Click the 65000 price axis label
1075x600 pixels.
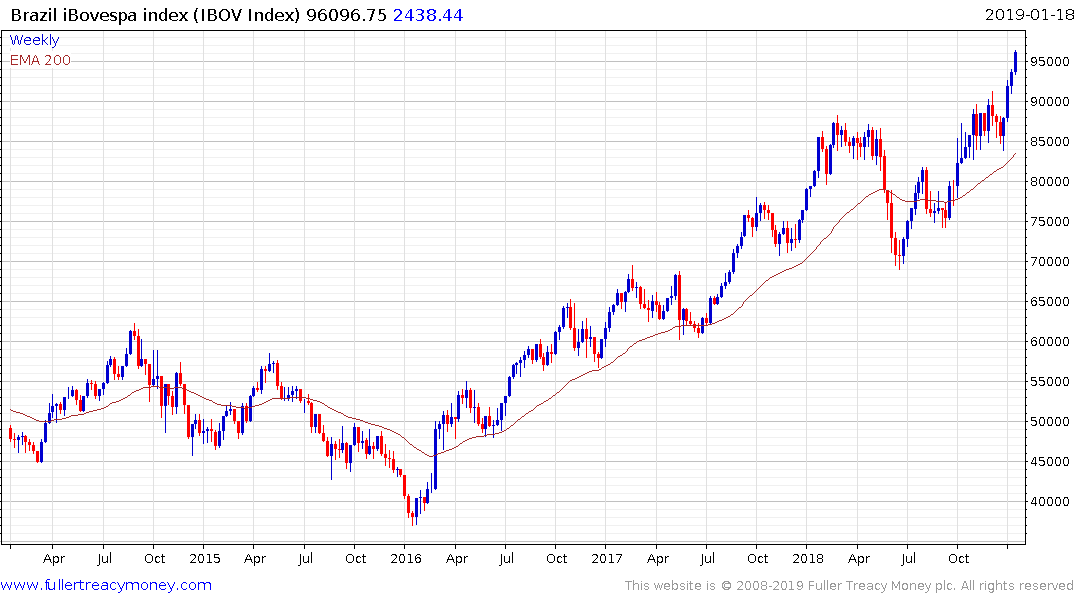pyautogui.click(x=1049, y=302)
